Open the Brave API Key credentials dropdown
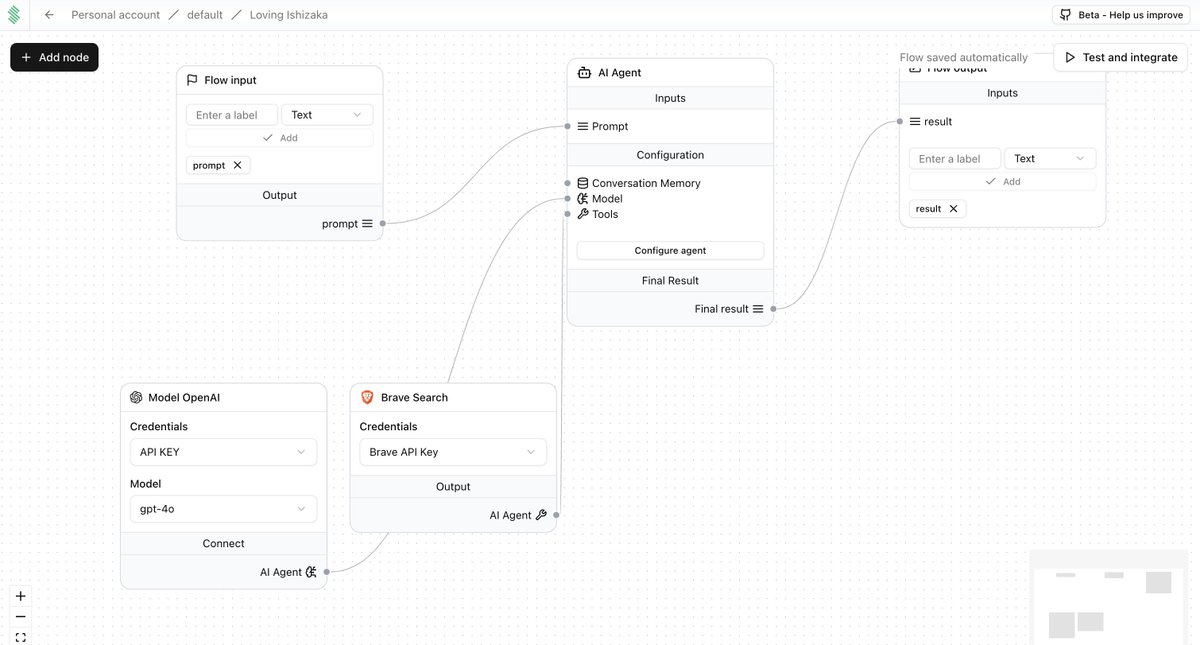1200x645 pixels. tap(453, 452)
